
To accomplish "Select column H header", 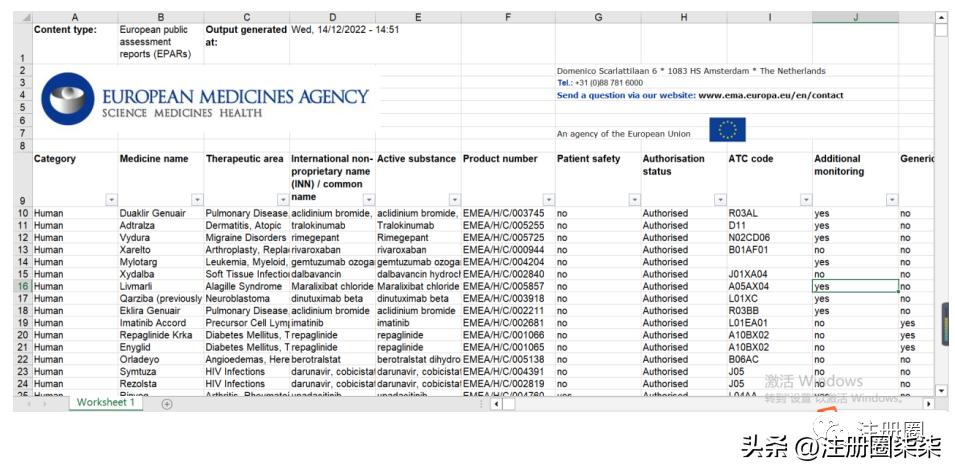I will tap(683, 18).
